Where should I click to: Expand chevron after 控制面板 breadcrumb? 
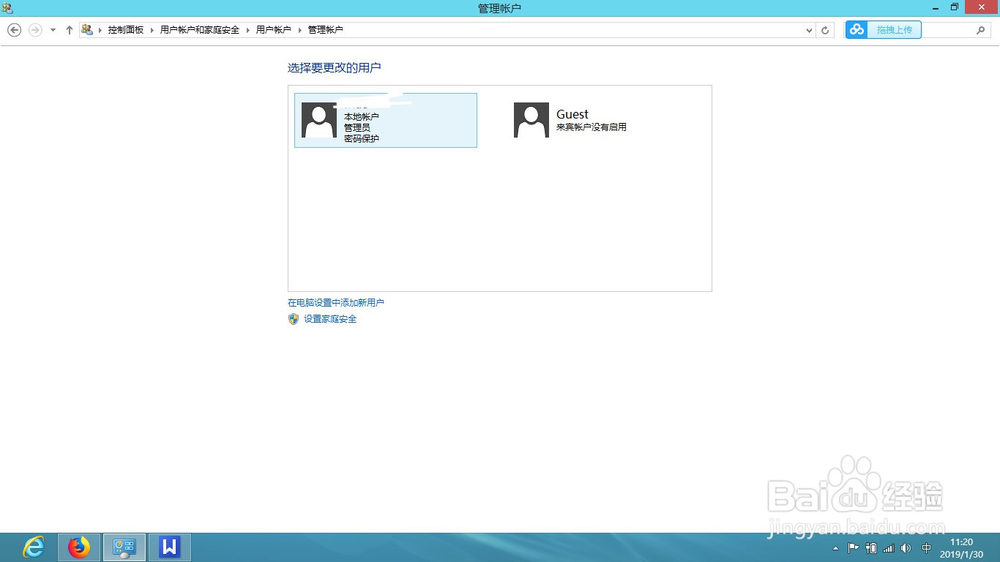152,30
